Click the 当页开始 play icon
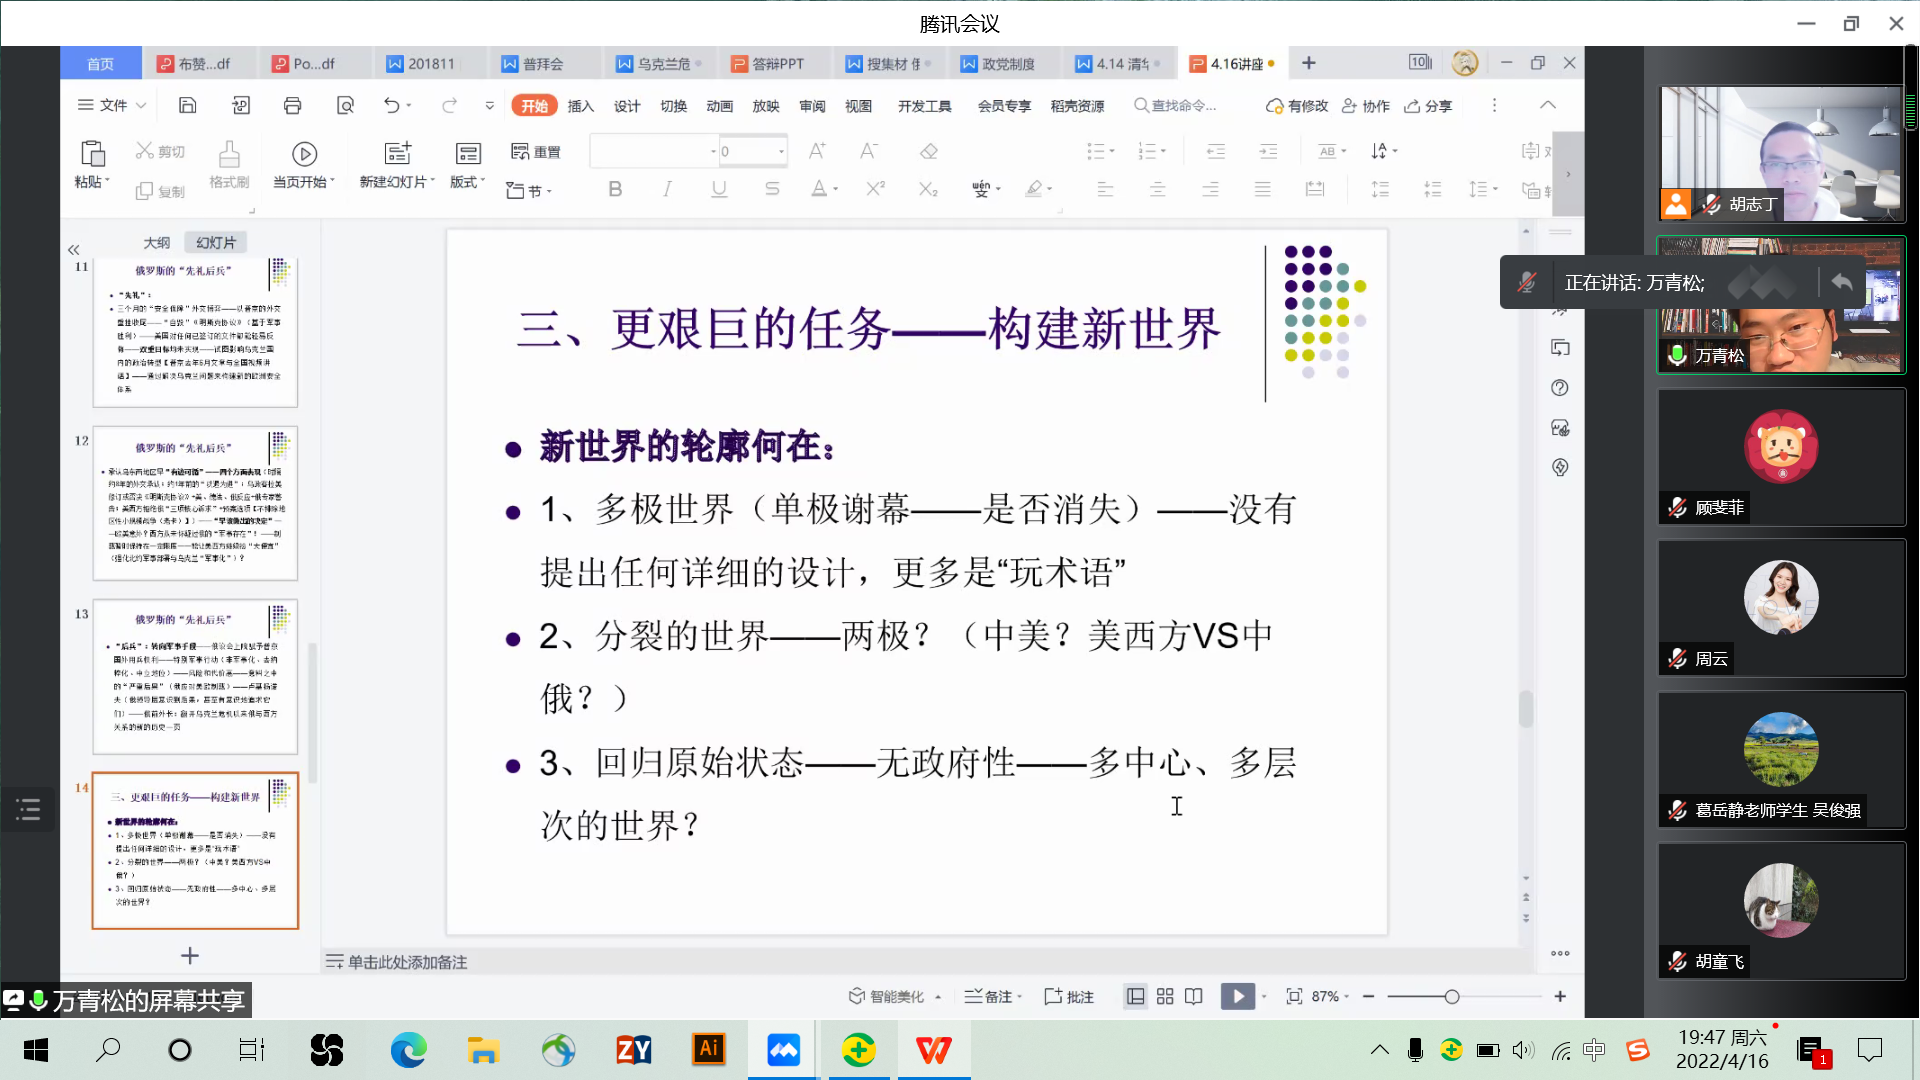The height and width of the screenshot is (1080, 1920). 304,153
